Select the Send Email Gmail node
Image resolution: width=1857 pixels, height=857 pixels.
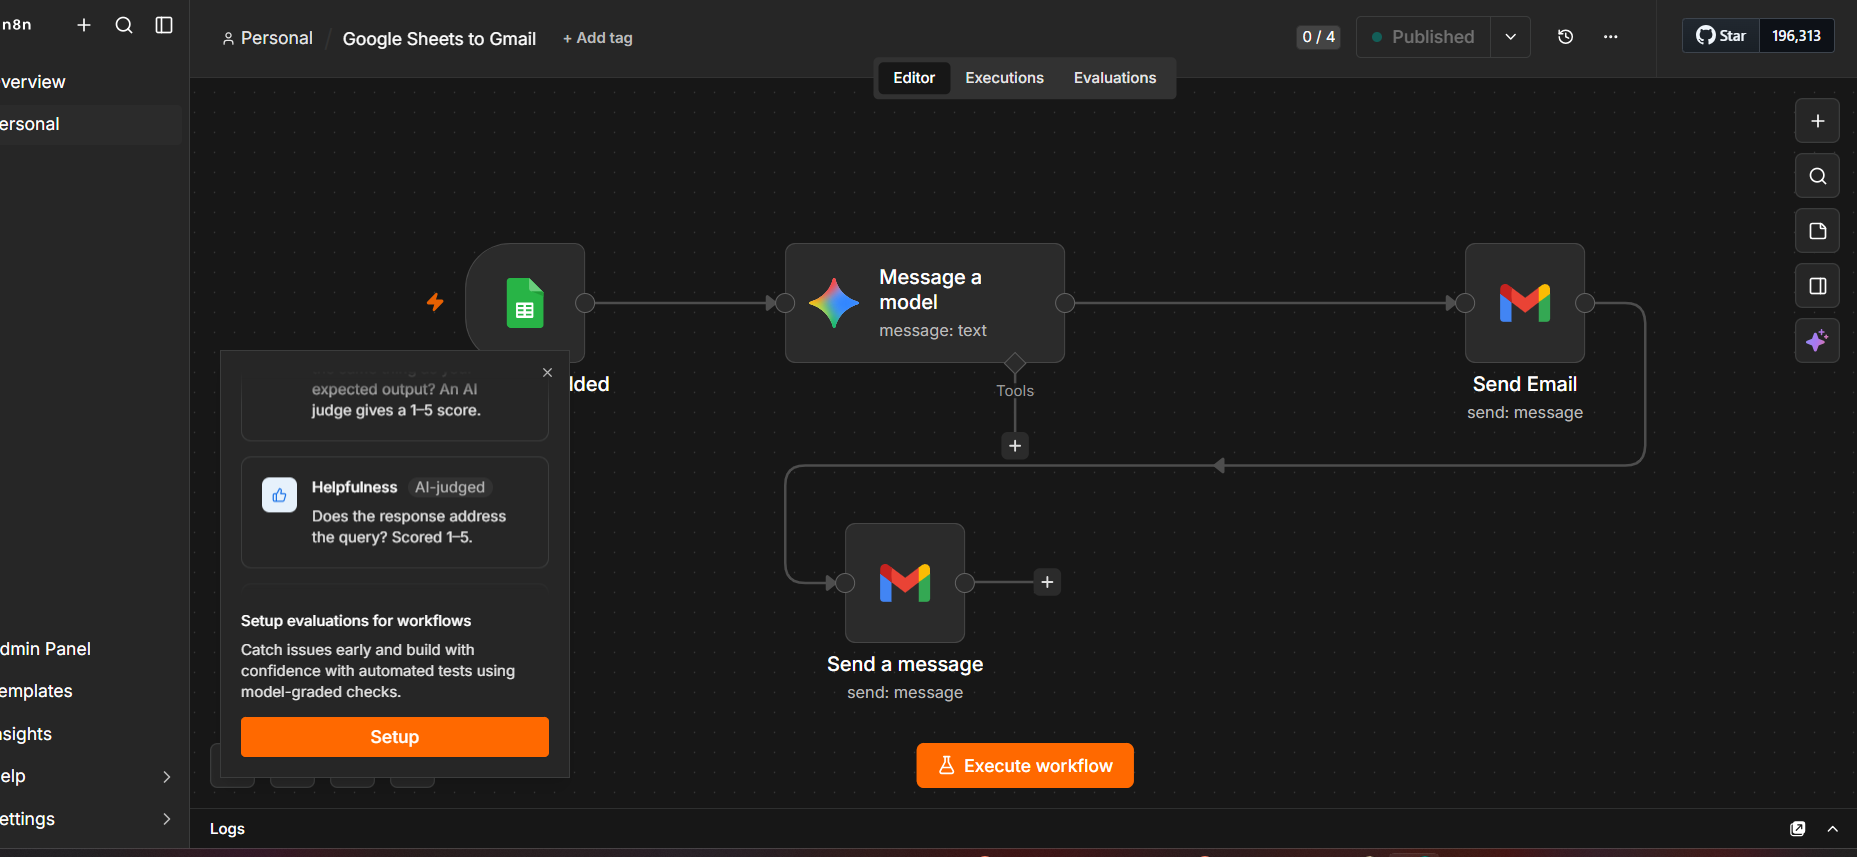click(x=1525, y=302)
